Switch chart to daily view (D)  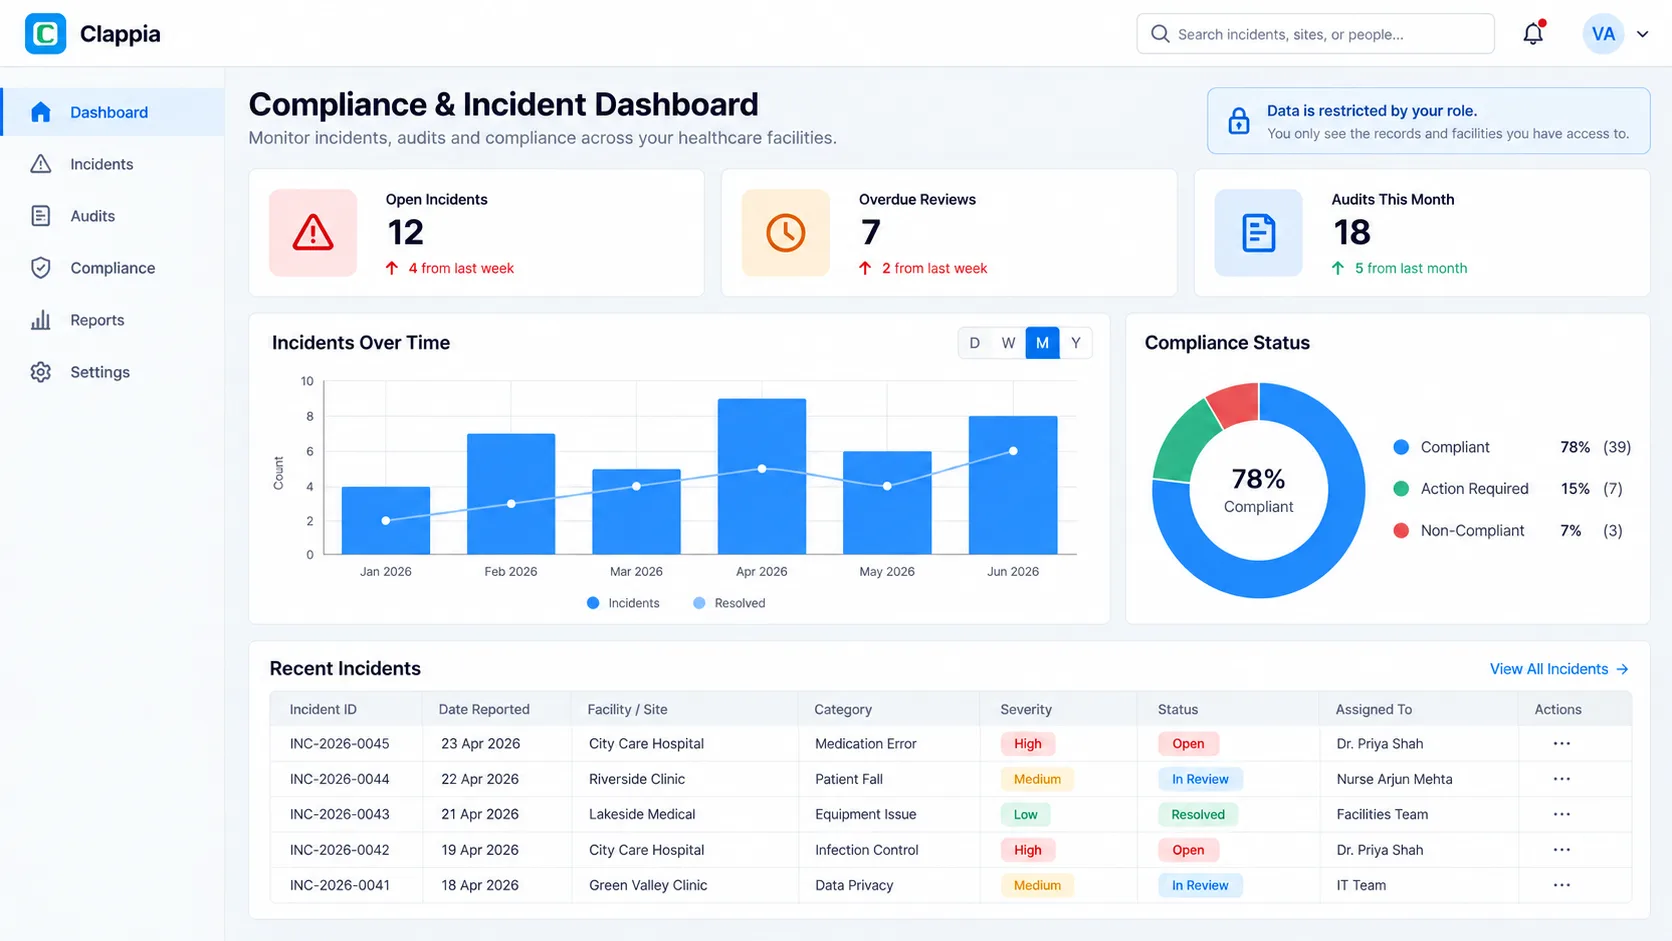click(x=975, y=343)
